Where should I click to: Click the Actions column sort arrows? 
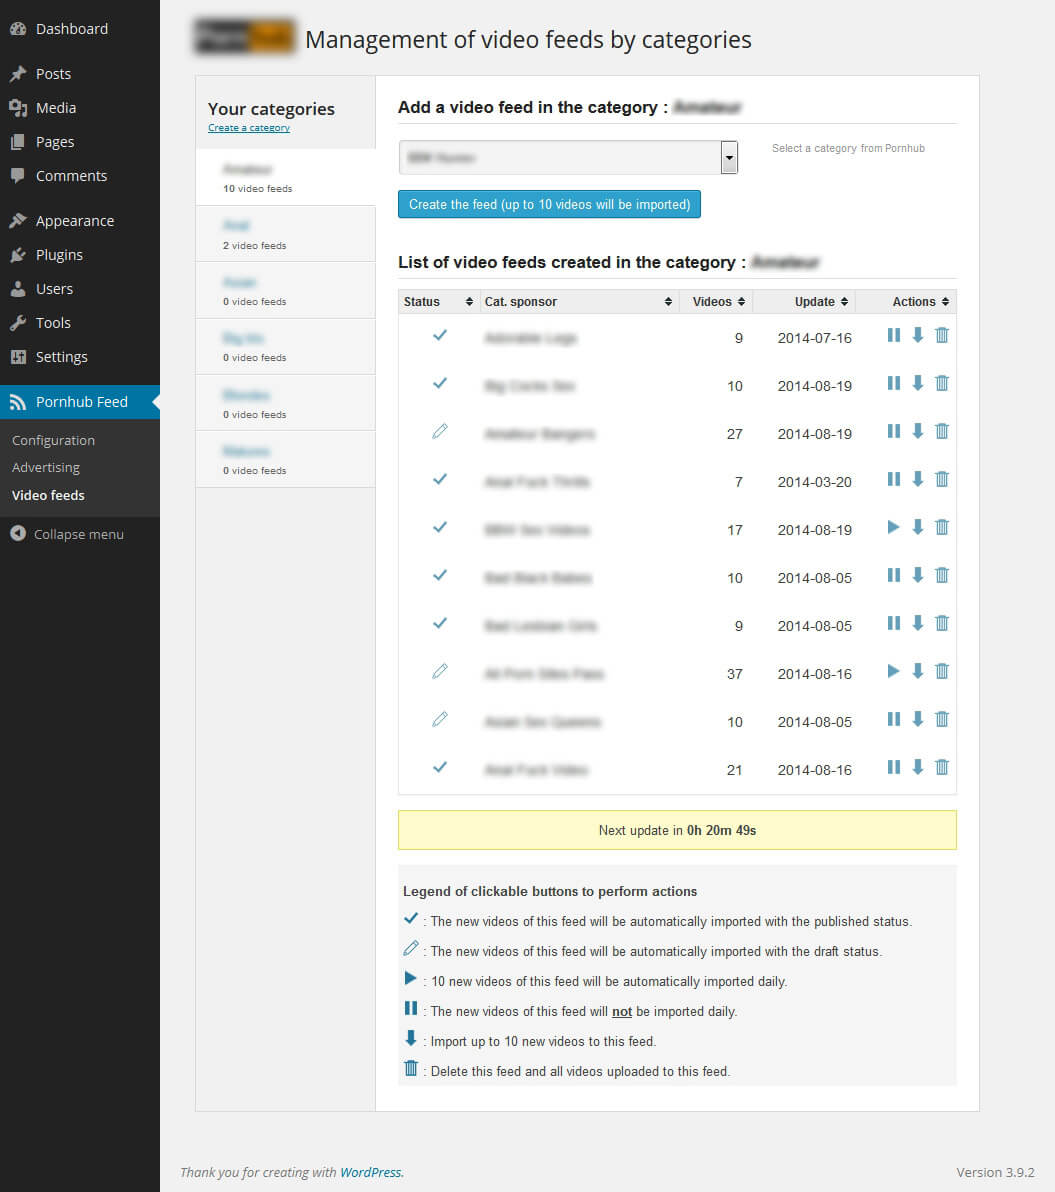[945, 302]
